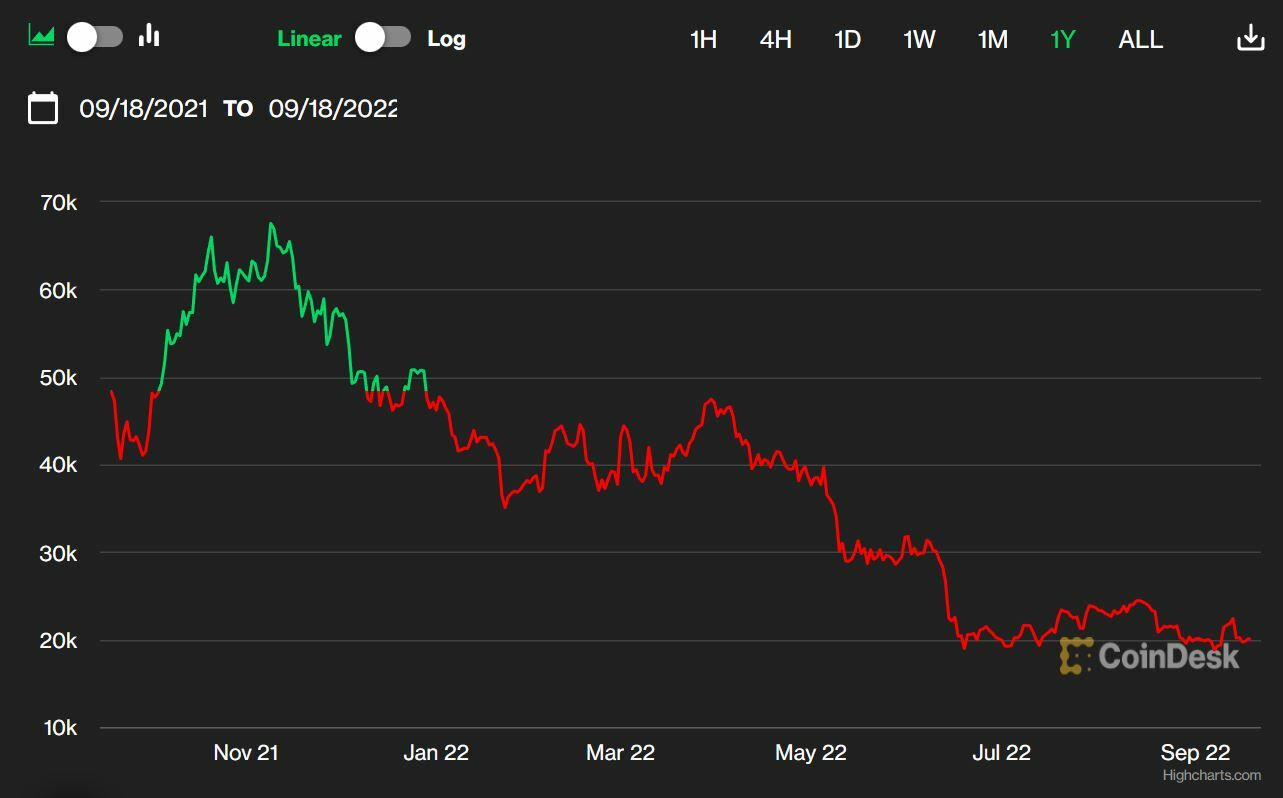This screenshot has height=798, width=1283.
Task: Click the Mar 22 x-axis label
Action: pos(620,753)
